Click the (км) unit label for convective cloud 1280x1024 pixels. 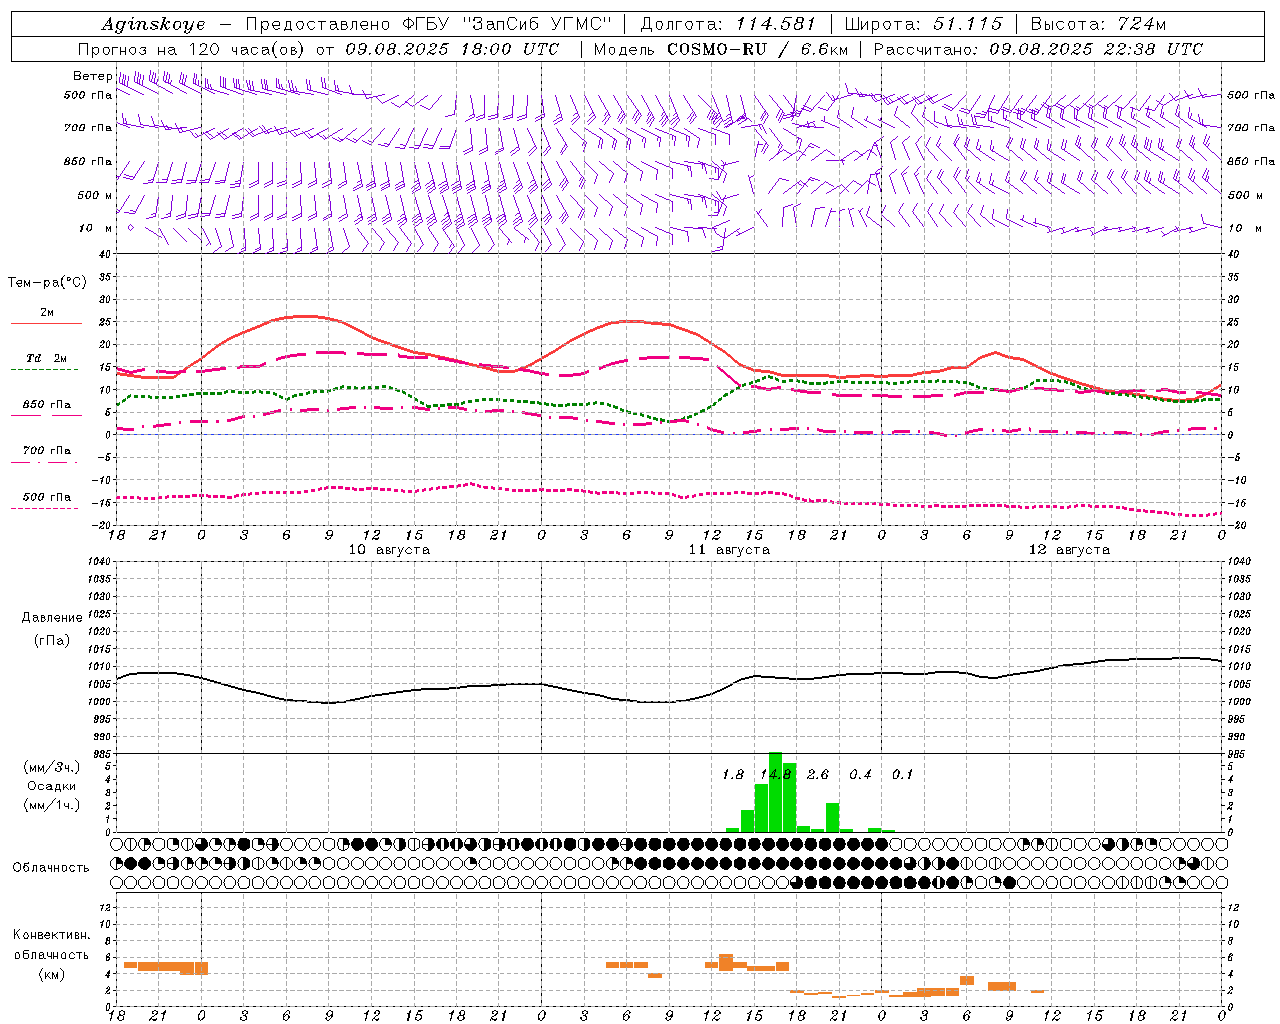[52, 974]
